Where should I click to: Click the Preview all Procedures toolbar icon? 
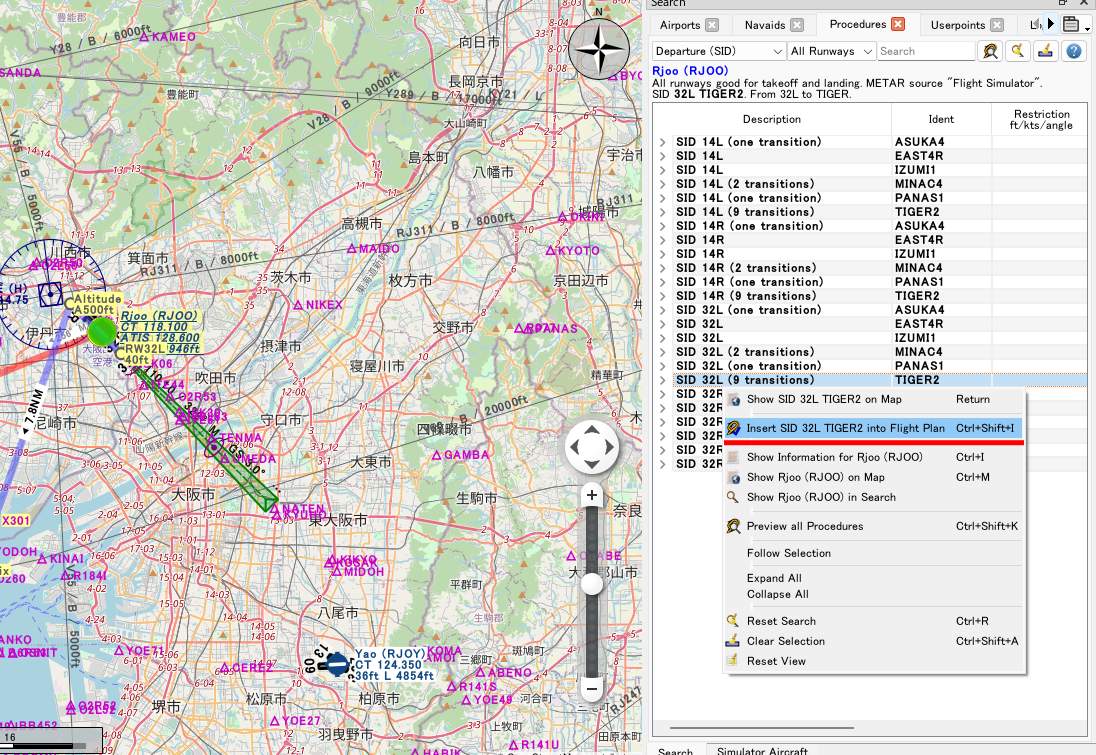pyautogui.click(x=991, y=51)
